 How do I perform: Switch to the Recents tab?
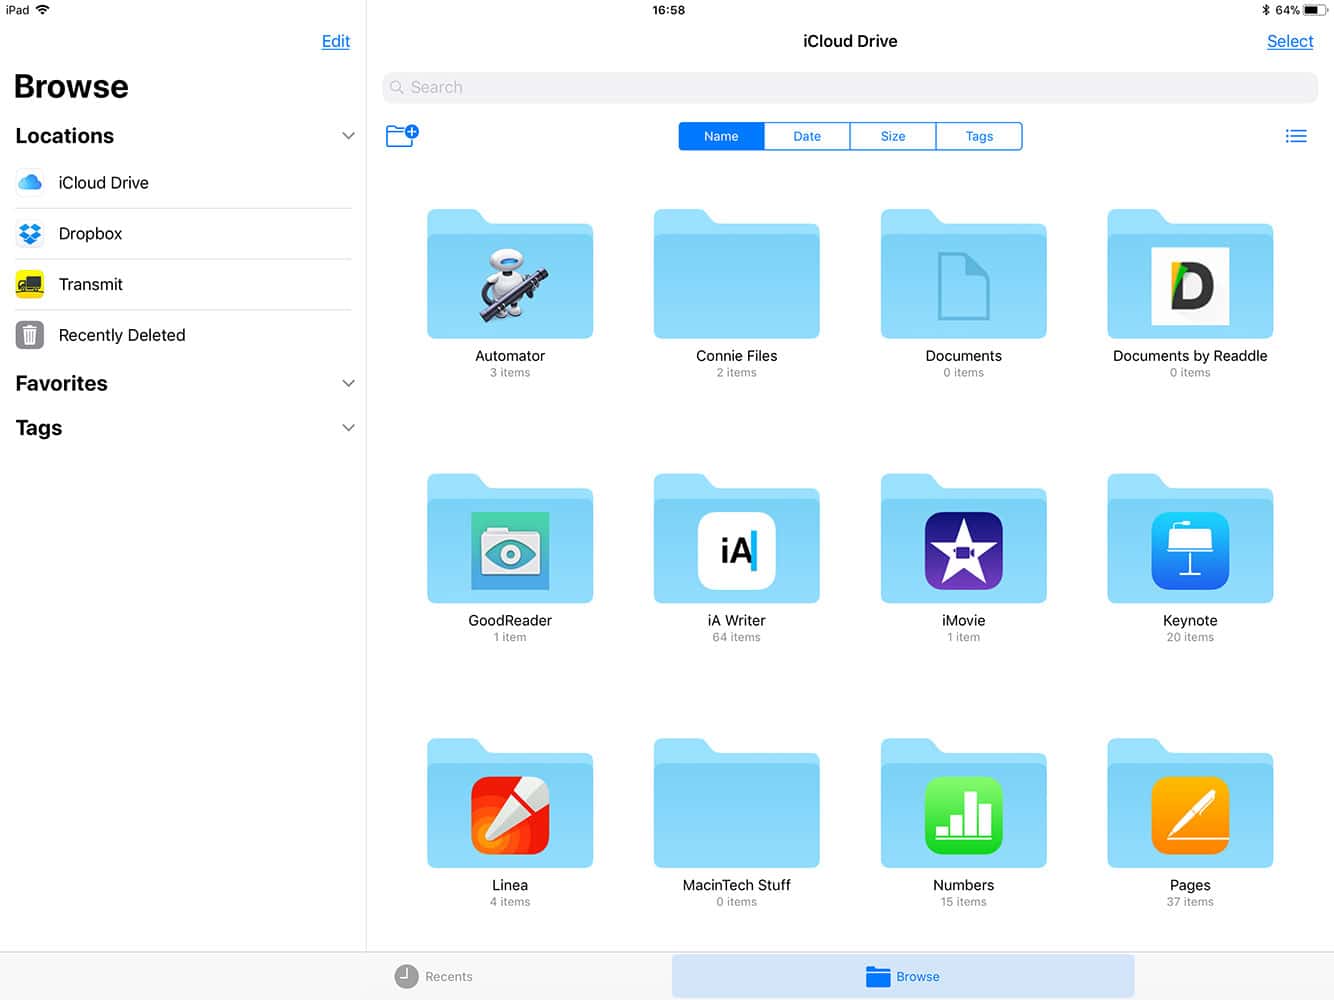[434, 976]
